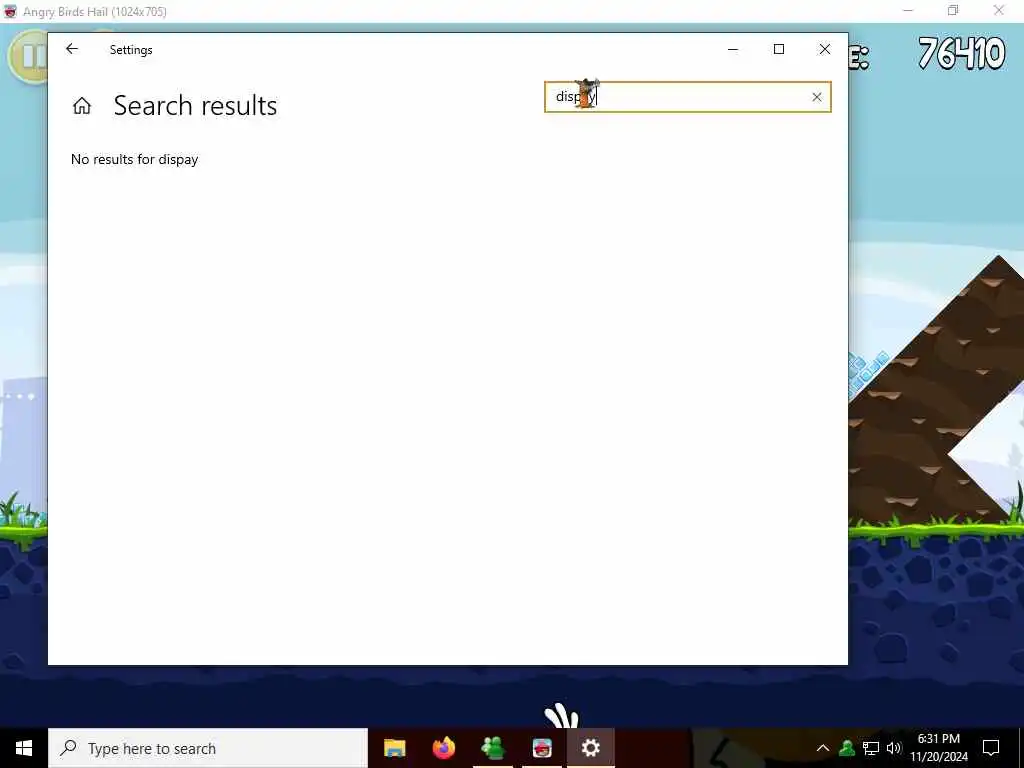Close the Settings window
The height and width of the screenshot is (768, 1024).
[x=824, y=49]
